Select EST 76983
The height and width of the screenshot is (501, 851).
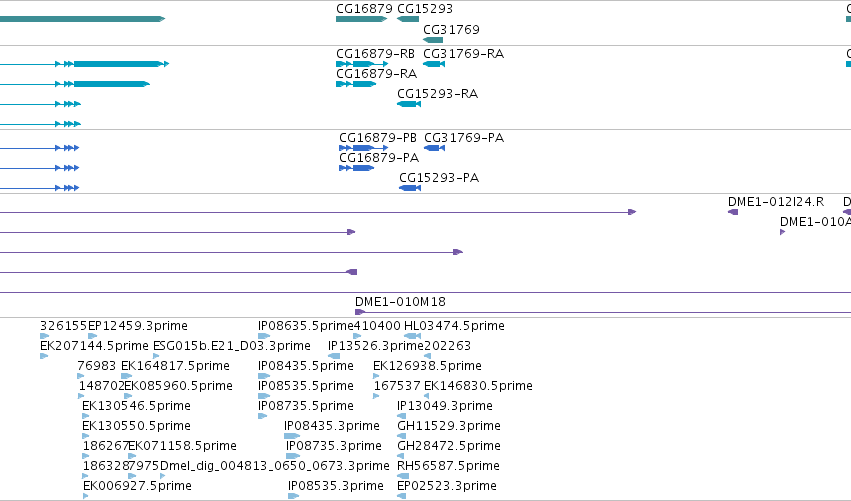point(96,366)
